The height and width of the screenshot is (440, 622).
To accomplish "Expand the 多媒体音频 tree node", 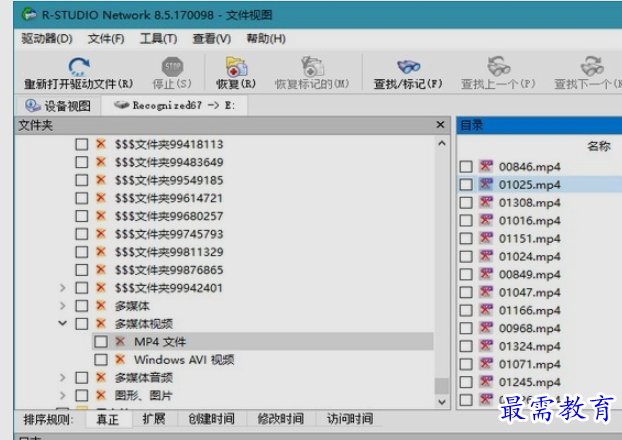I will pos(63,377).
